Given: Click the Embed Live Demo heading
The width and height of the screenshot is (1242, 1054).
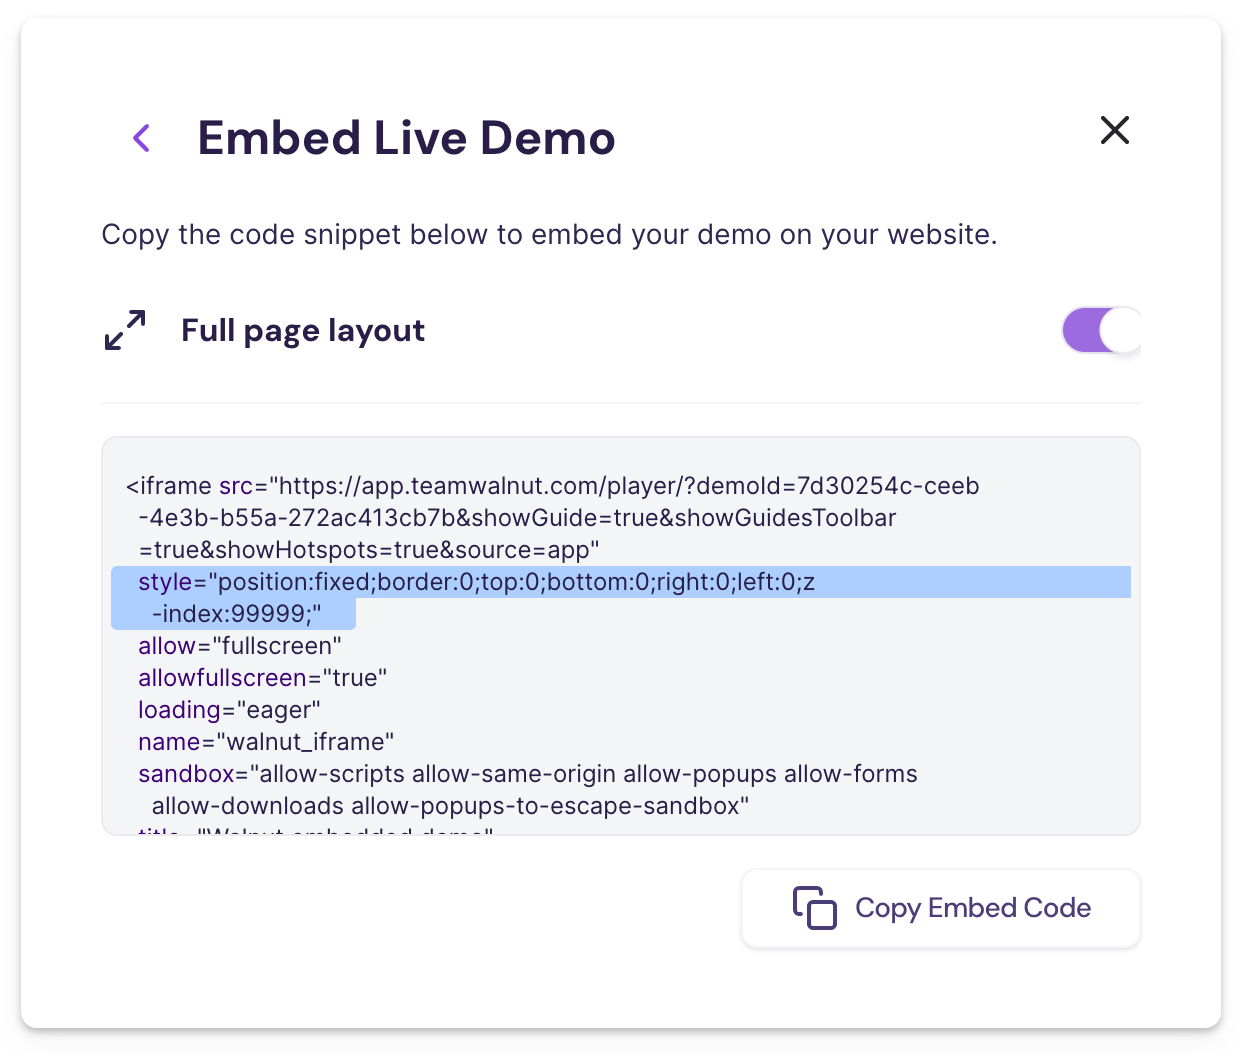Looking at the screenshot, I should [406, 138].
